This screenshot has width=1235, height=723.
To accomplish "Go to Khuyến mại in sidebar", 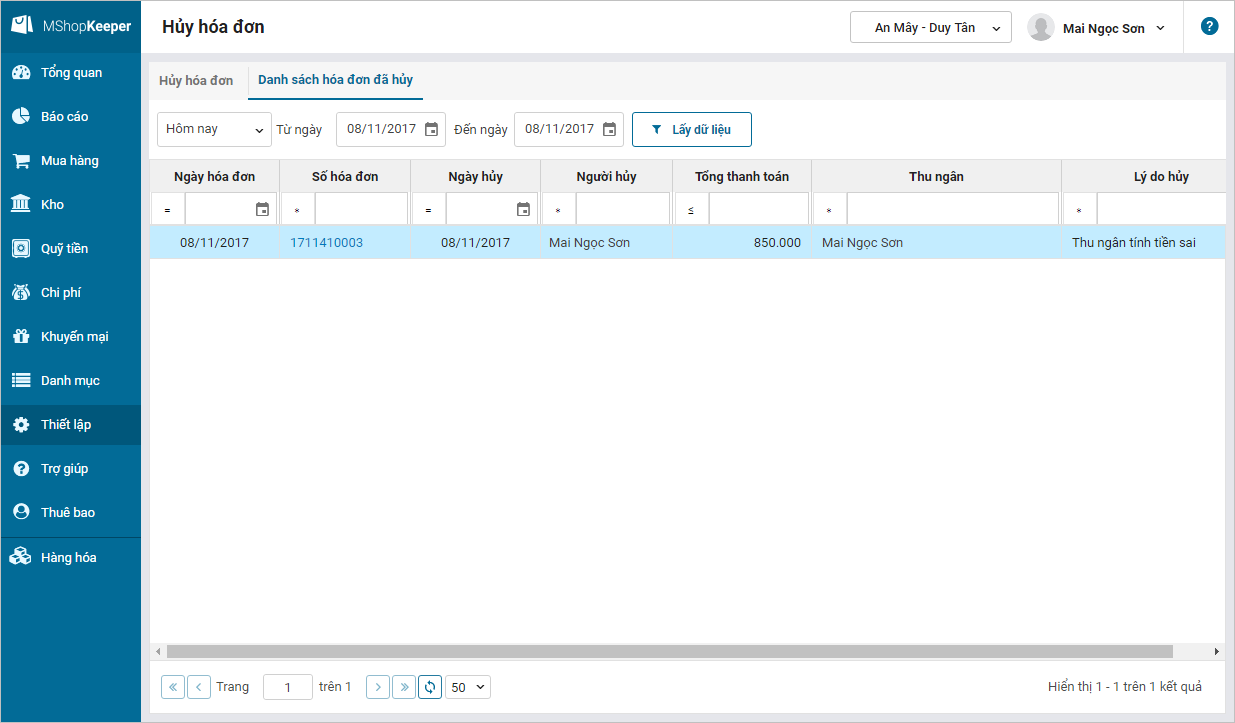I will point(74,337).
